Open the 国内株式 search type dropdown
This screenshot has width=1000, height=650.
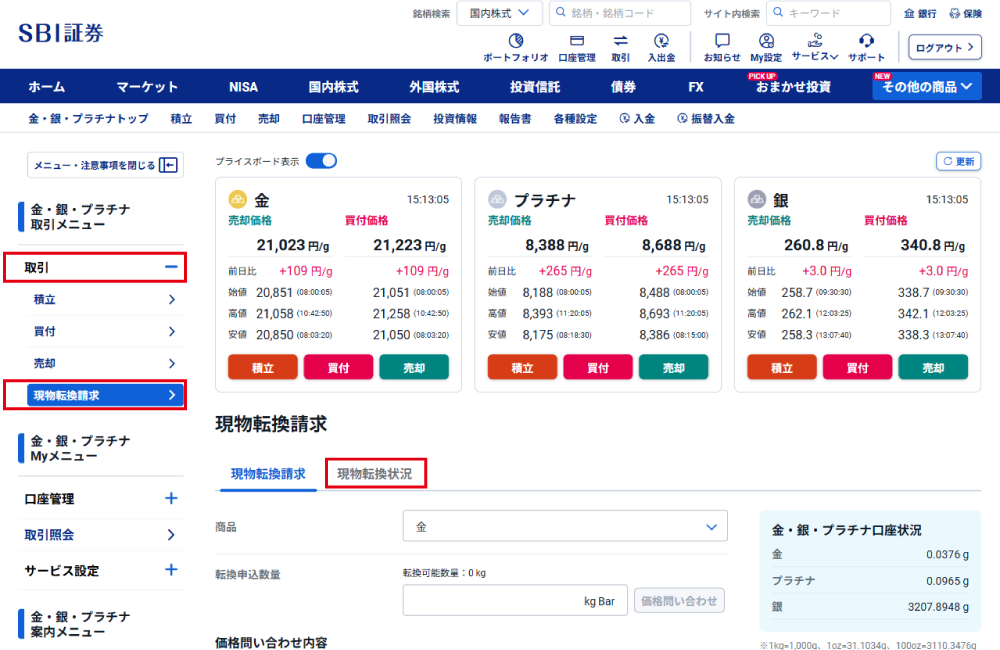point(500,13)
